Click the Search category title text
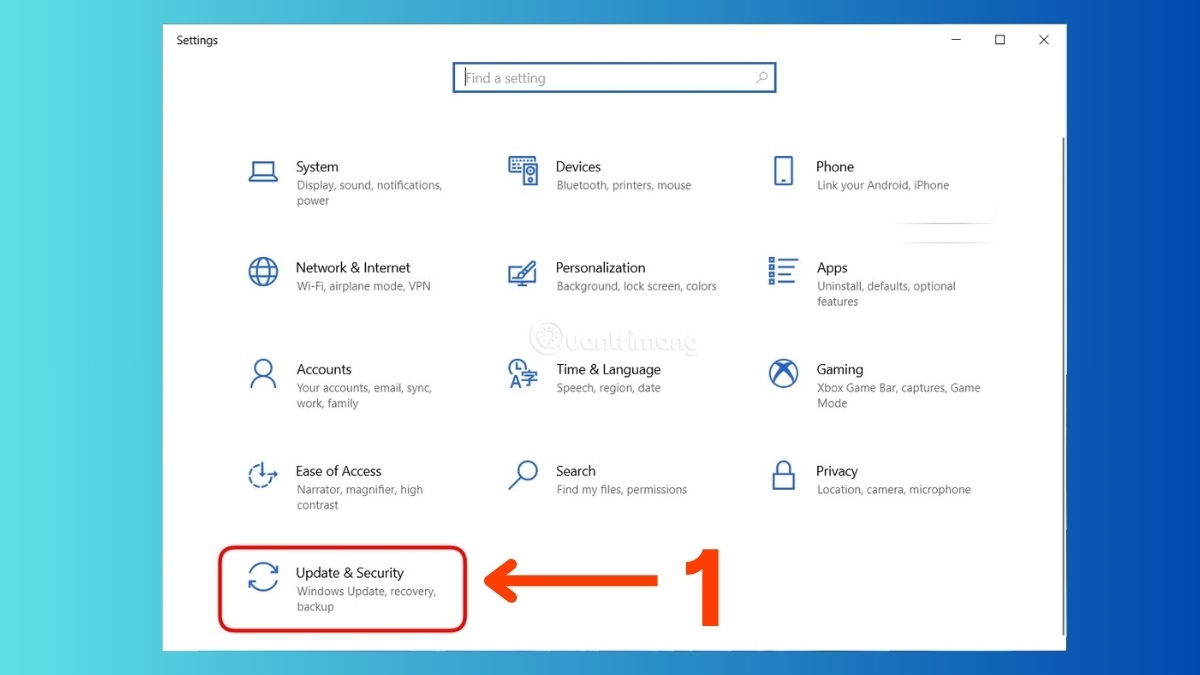The width and height of the screenshot is (1200, 675). point(576,471)
